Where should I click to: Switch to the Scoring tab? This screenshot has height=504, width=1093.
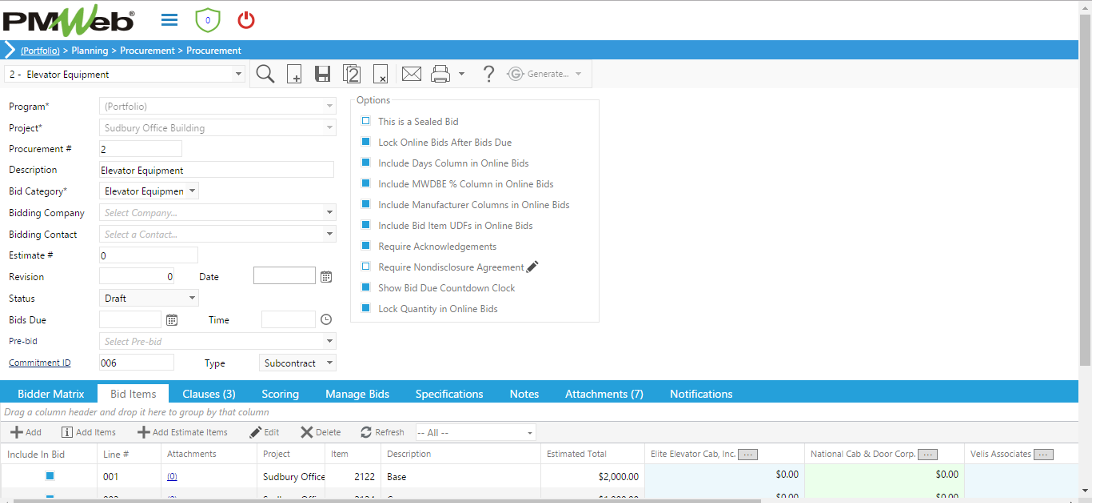point(280,394)
